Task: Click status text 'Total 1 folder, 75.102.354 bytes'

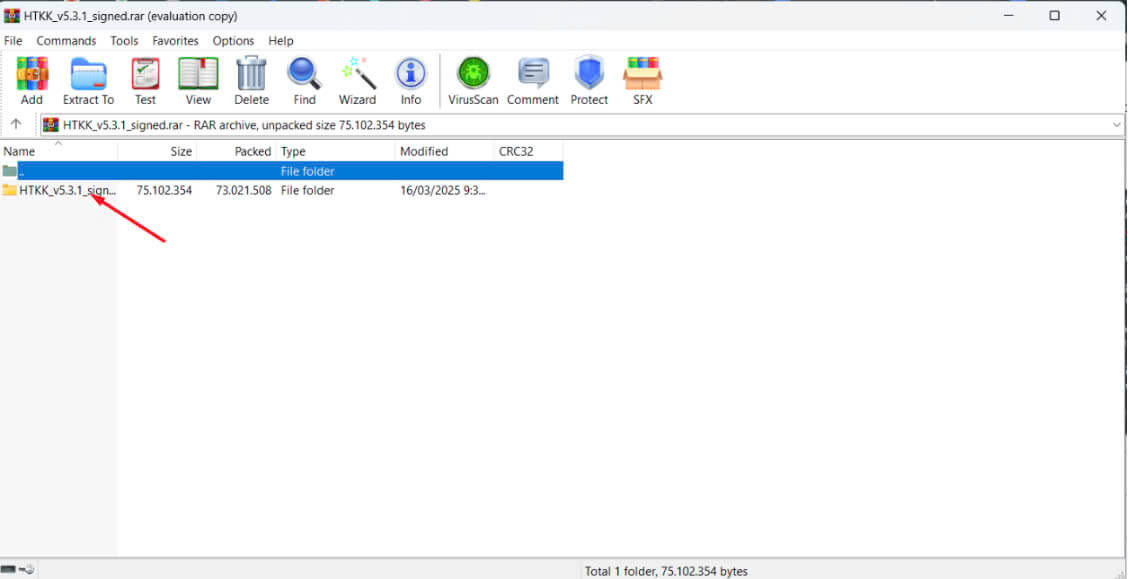Action: click(x=666, y=571)
